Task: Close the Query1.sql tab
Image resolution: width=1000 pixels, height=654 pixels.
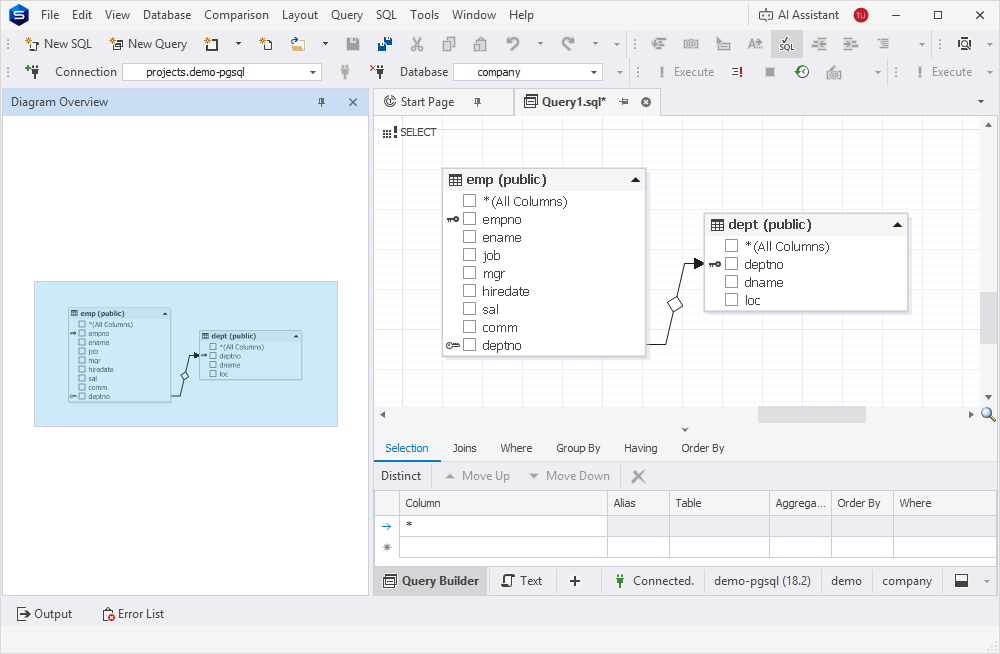Action: (x=646, y=102)
